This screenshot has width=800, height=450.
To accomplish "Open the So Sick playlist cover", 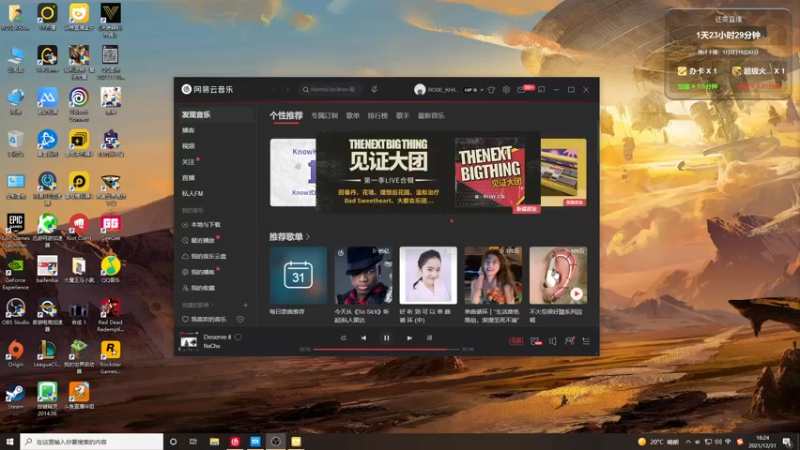I will point(363,276).
